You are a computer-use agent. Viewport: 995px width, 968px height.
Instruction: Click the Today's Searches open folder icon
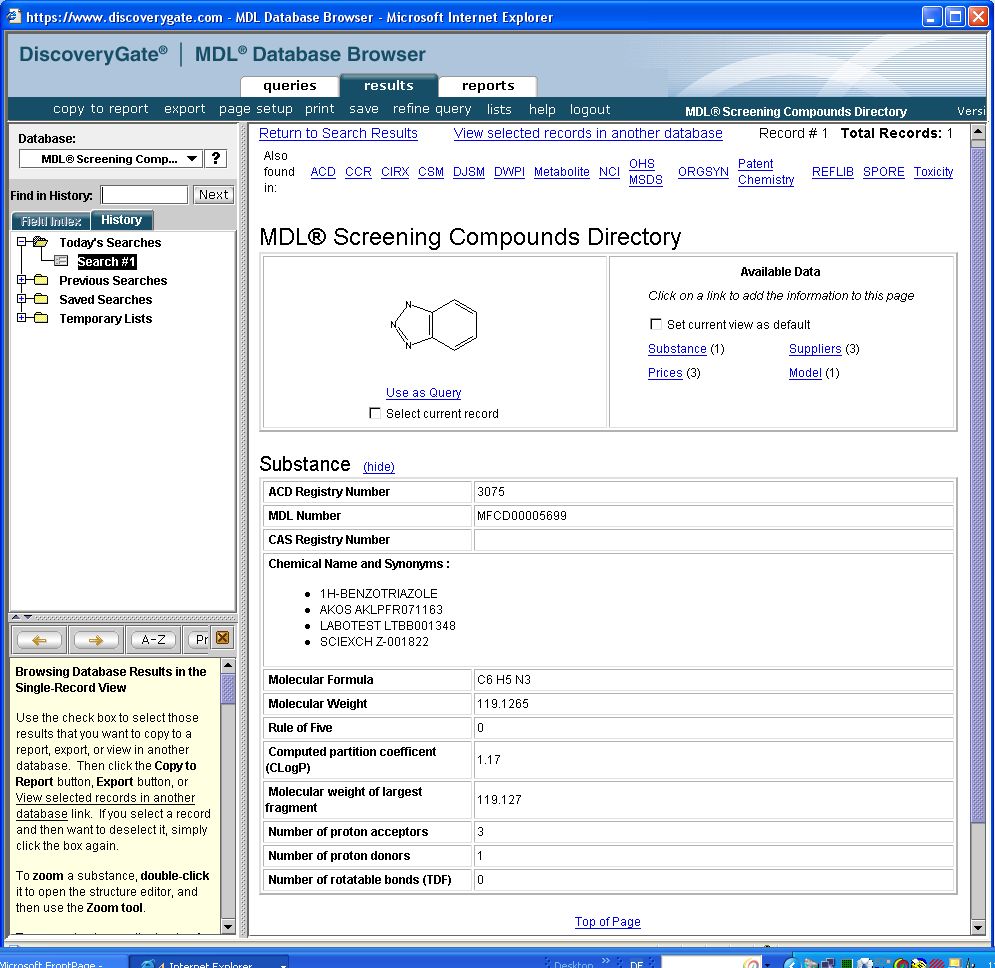(40, 243)
